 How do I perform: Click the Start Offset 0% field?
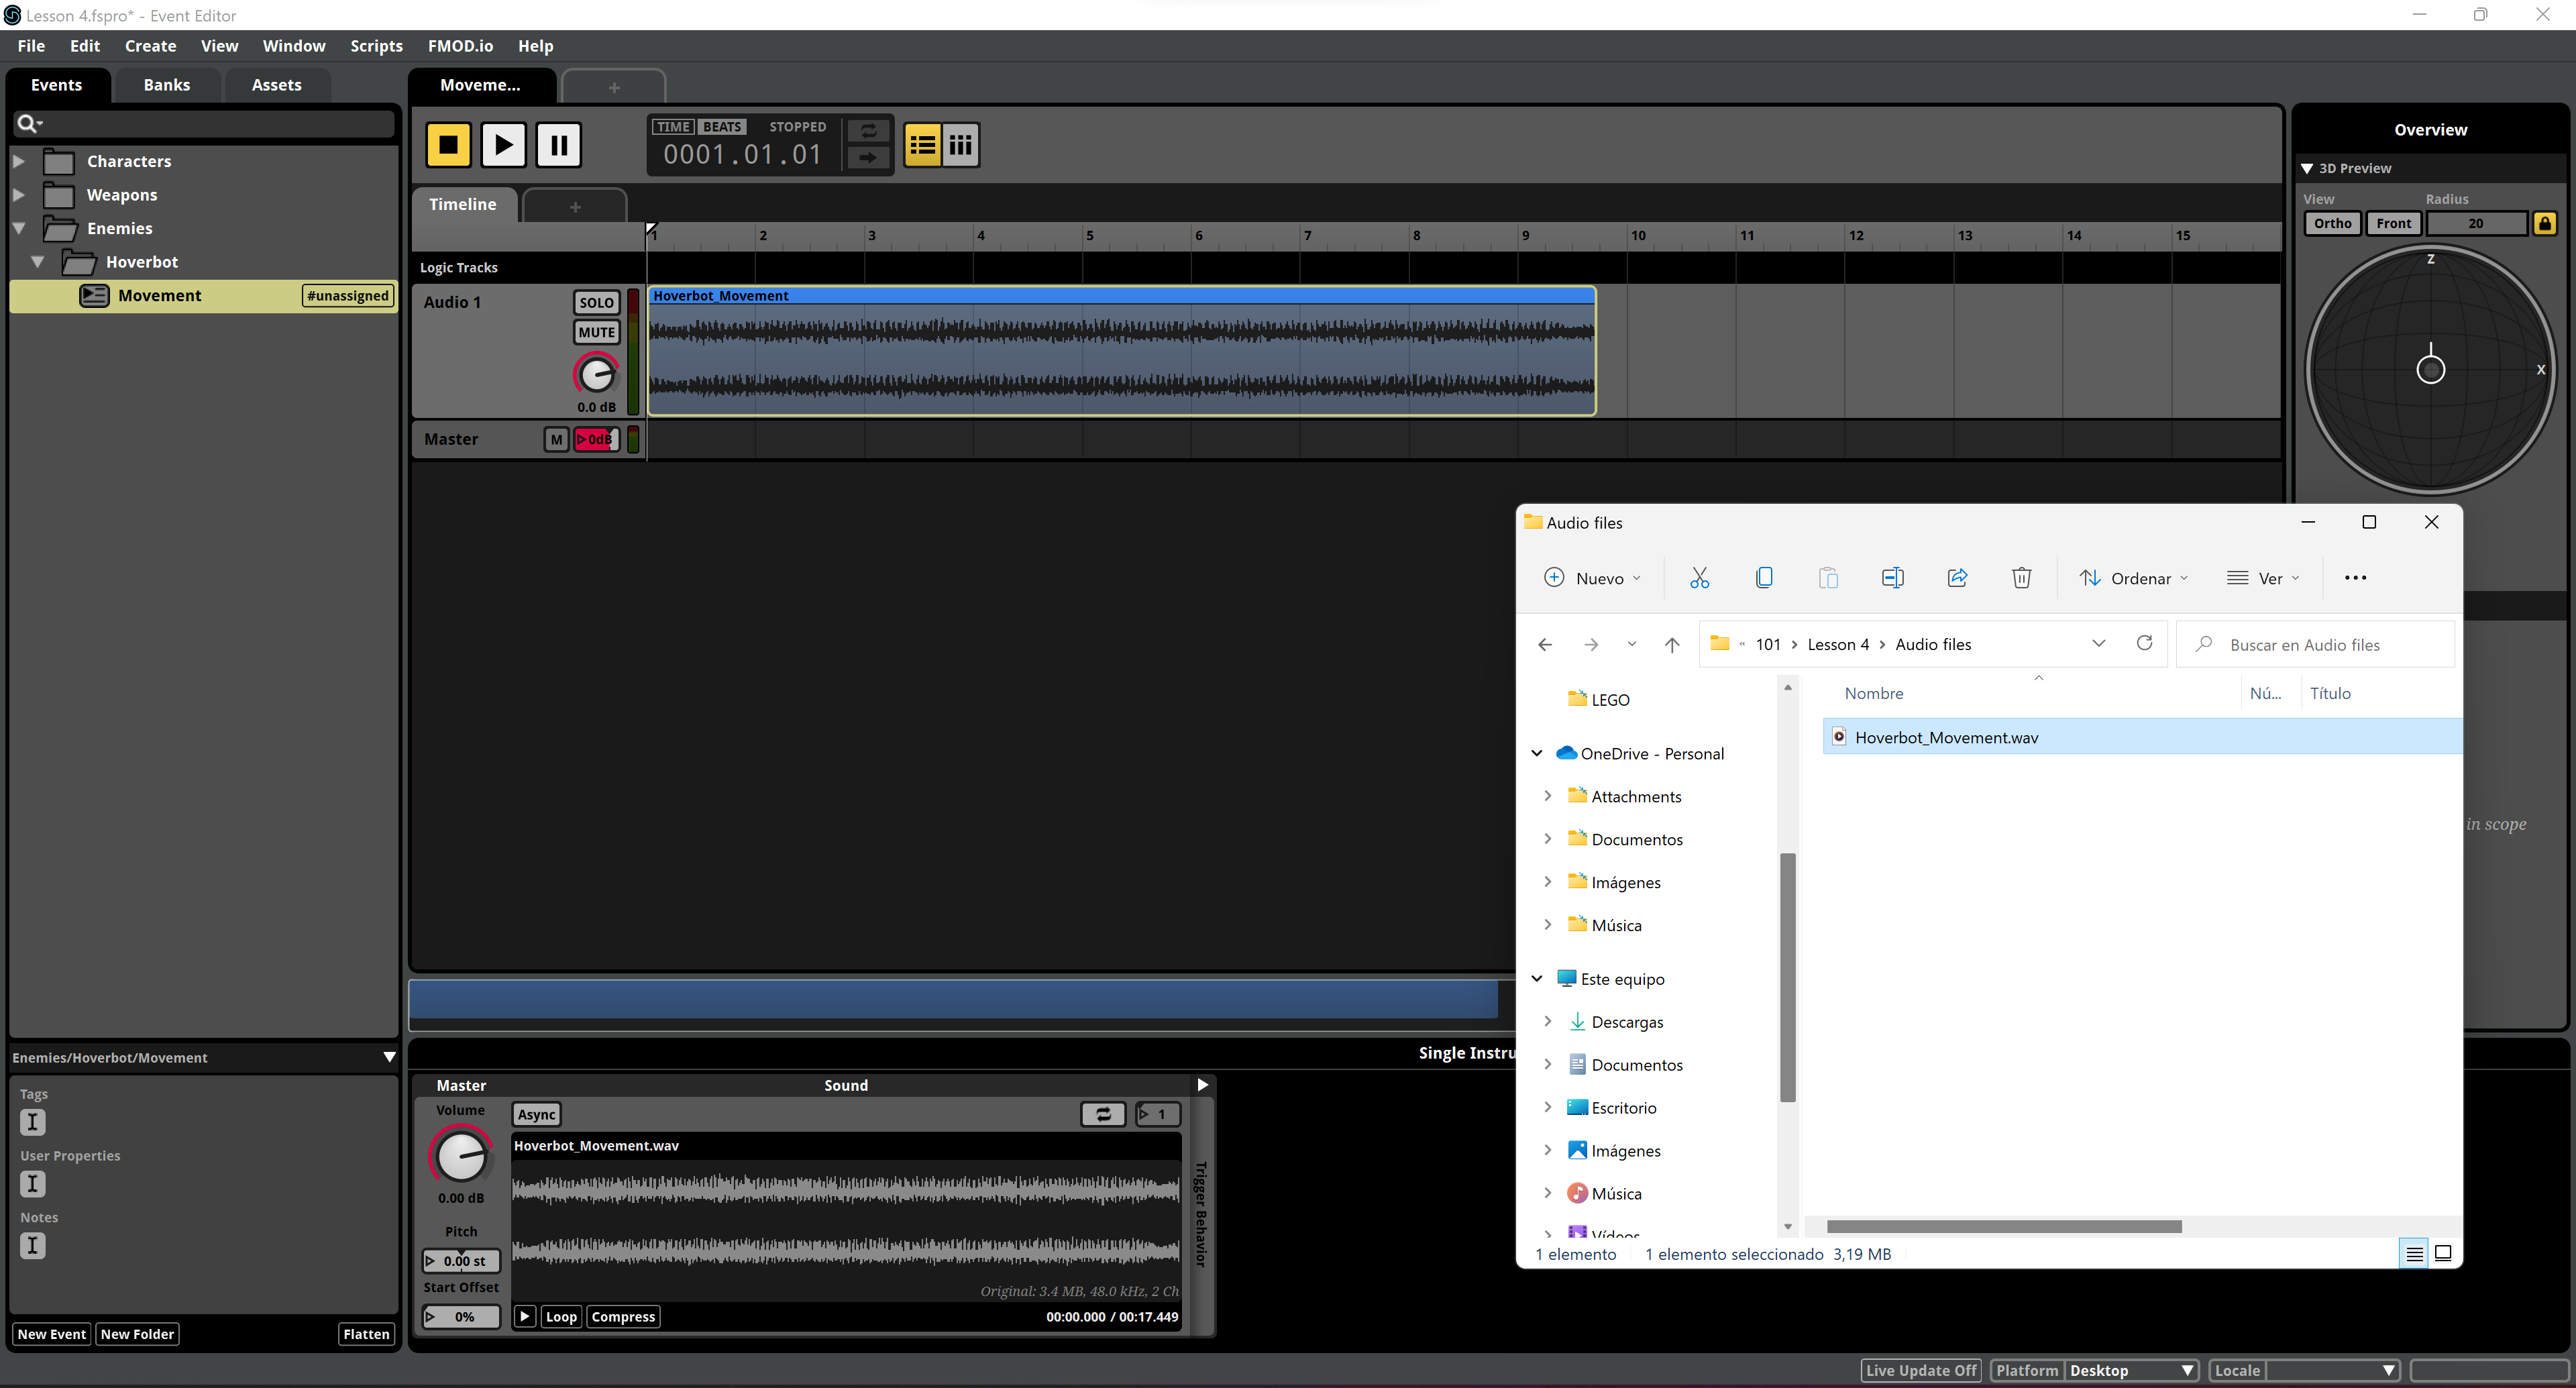pos(461,1317)
